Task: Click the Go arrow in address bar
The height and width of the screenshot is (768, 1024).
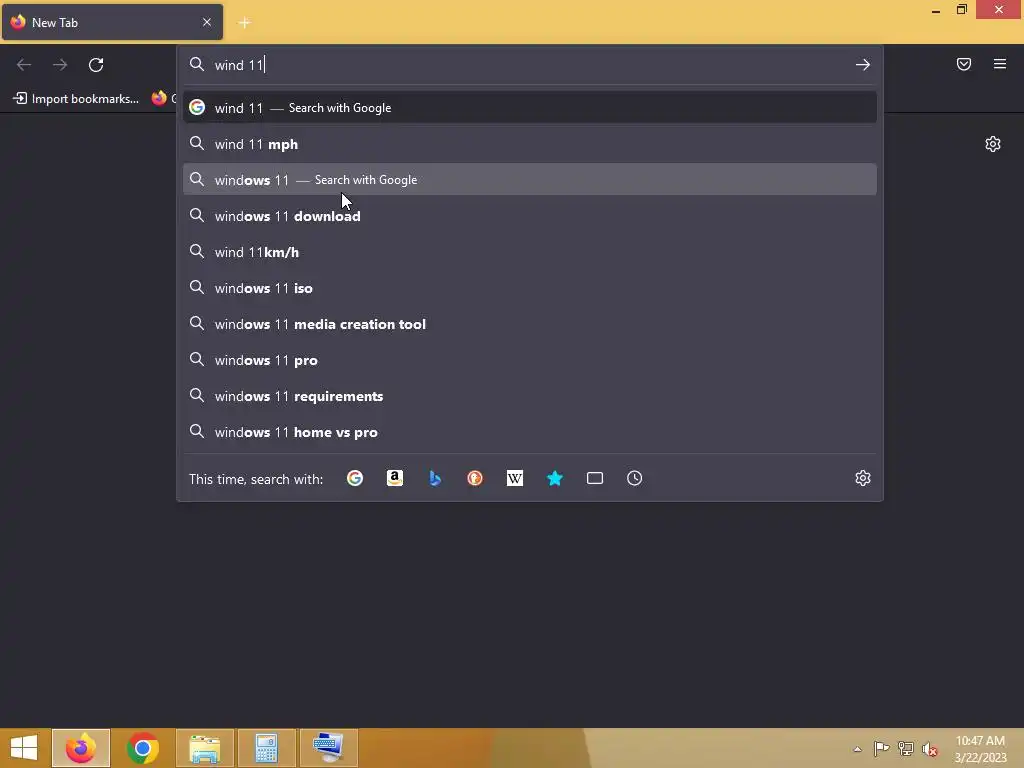Action: 863,65
